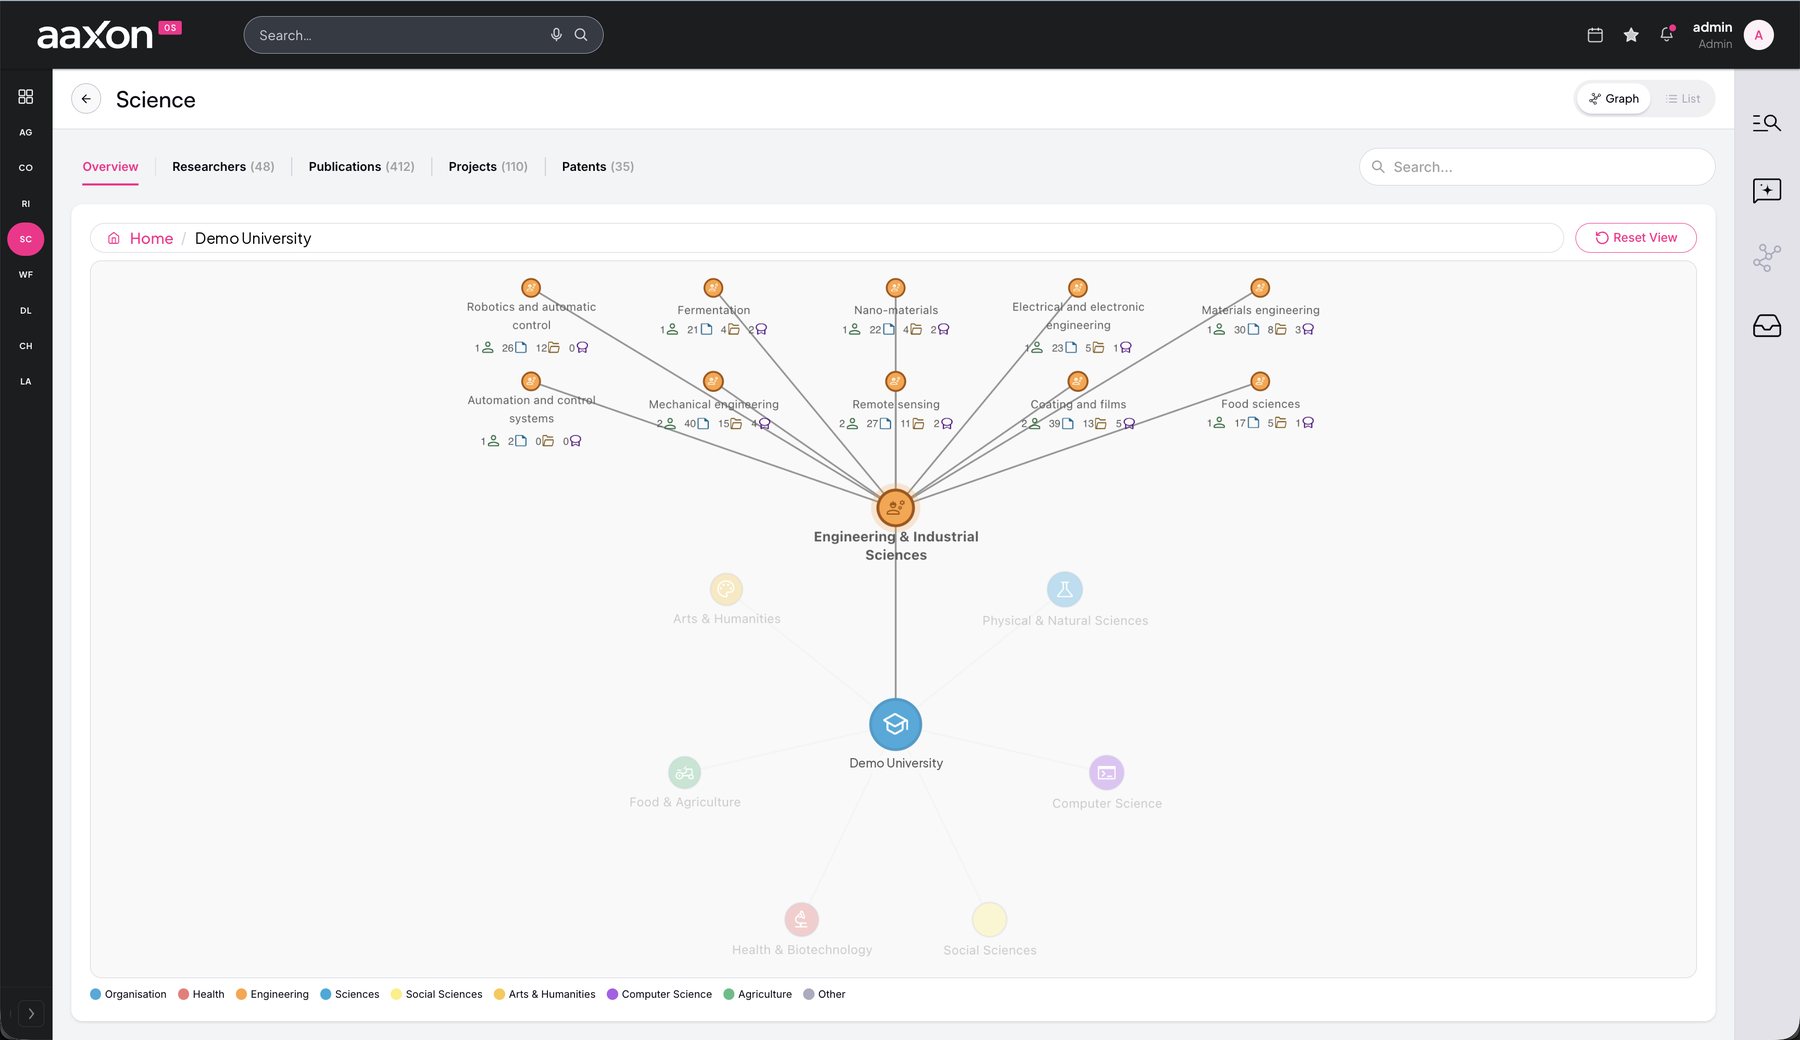The height and width of the screenshot is (1040, 1800).
Task: Open the WF sidebar module
Action: pos(26,275)
